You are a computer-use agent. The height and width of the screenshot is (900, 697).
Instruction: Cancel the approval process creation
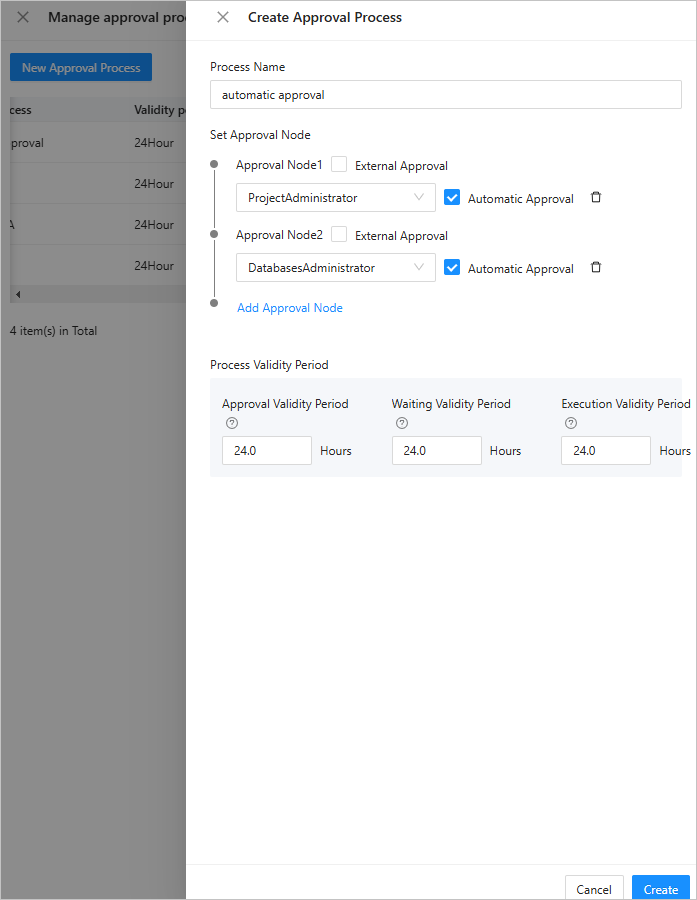(594, 888)
